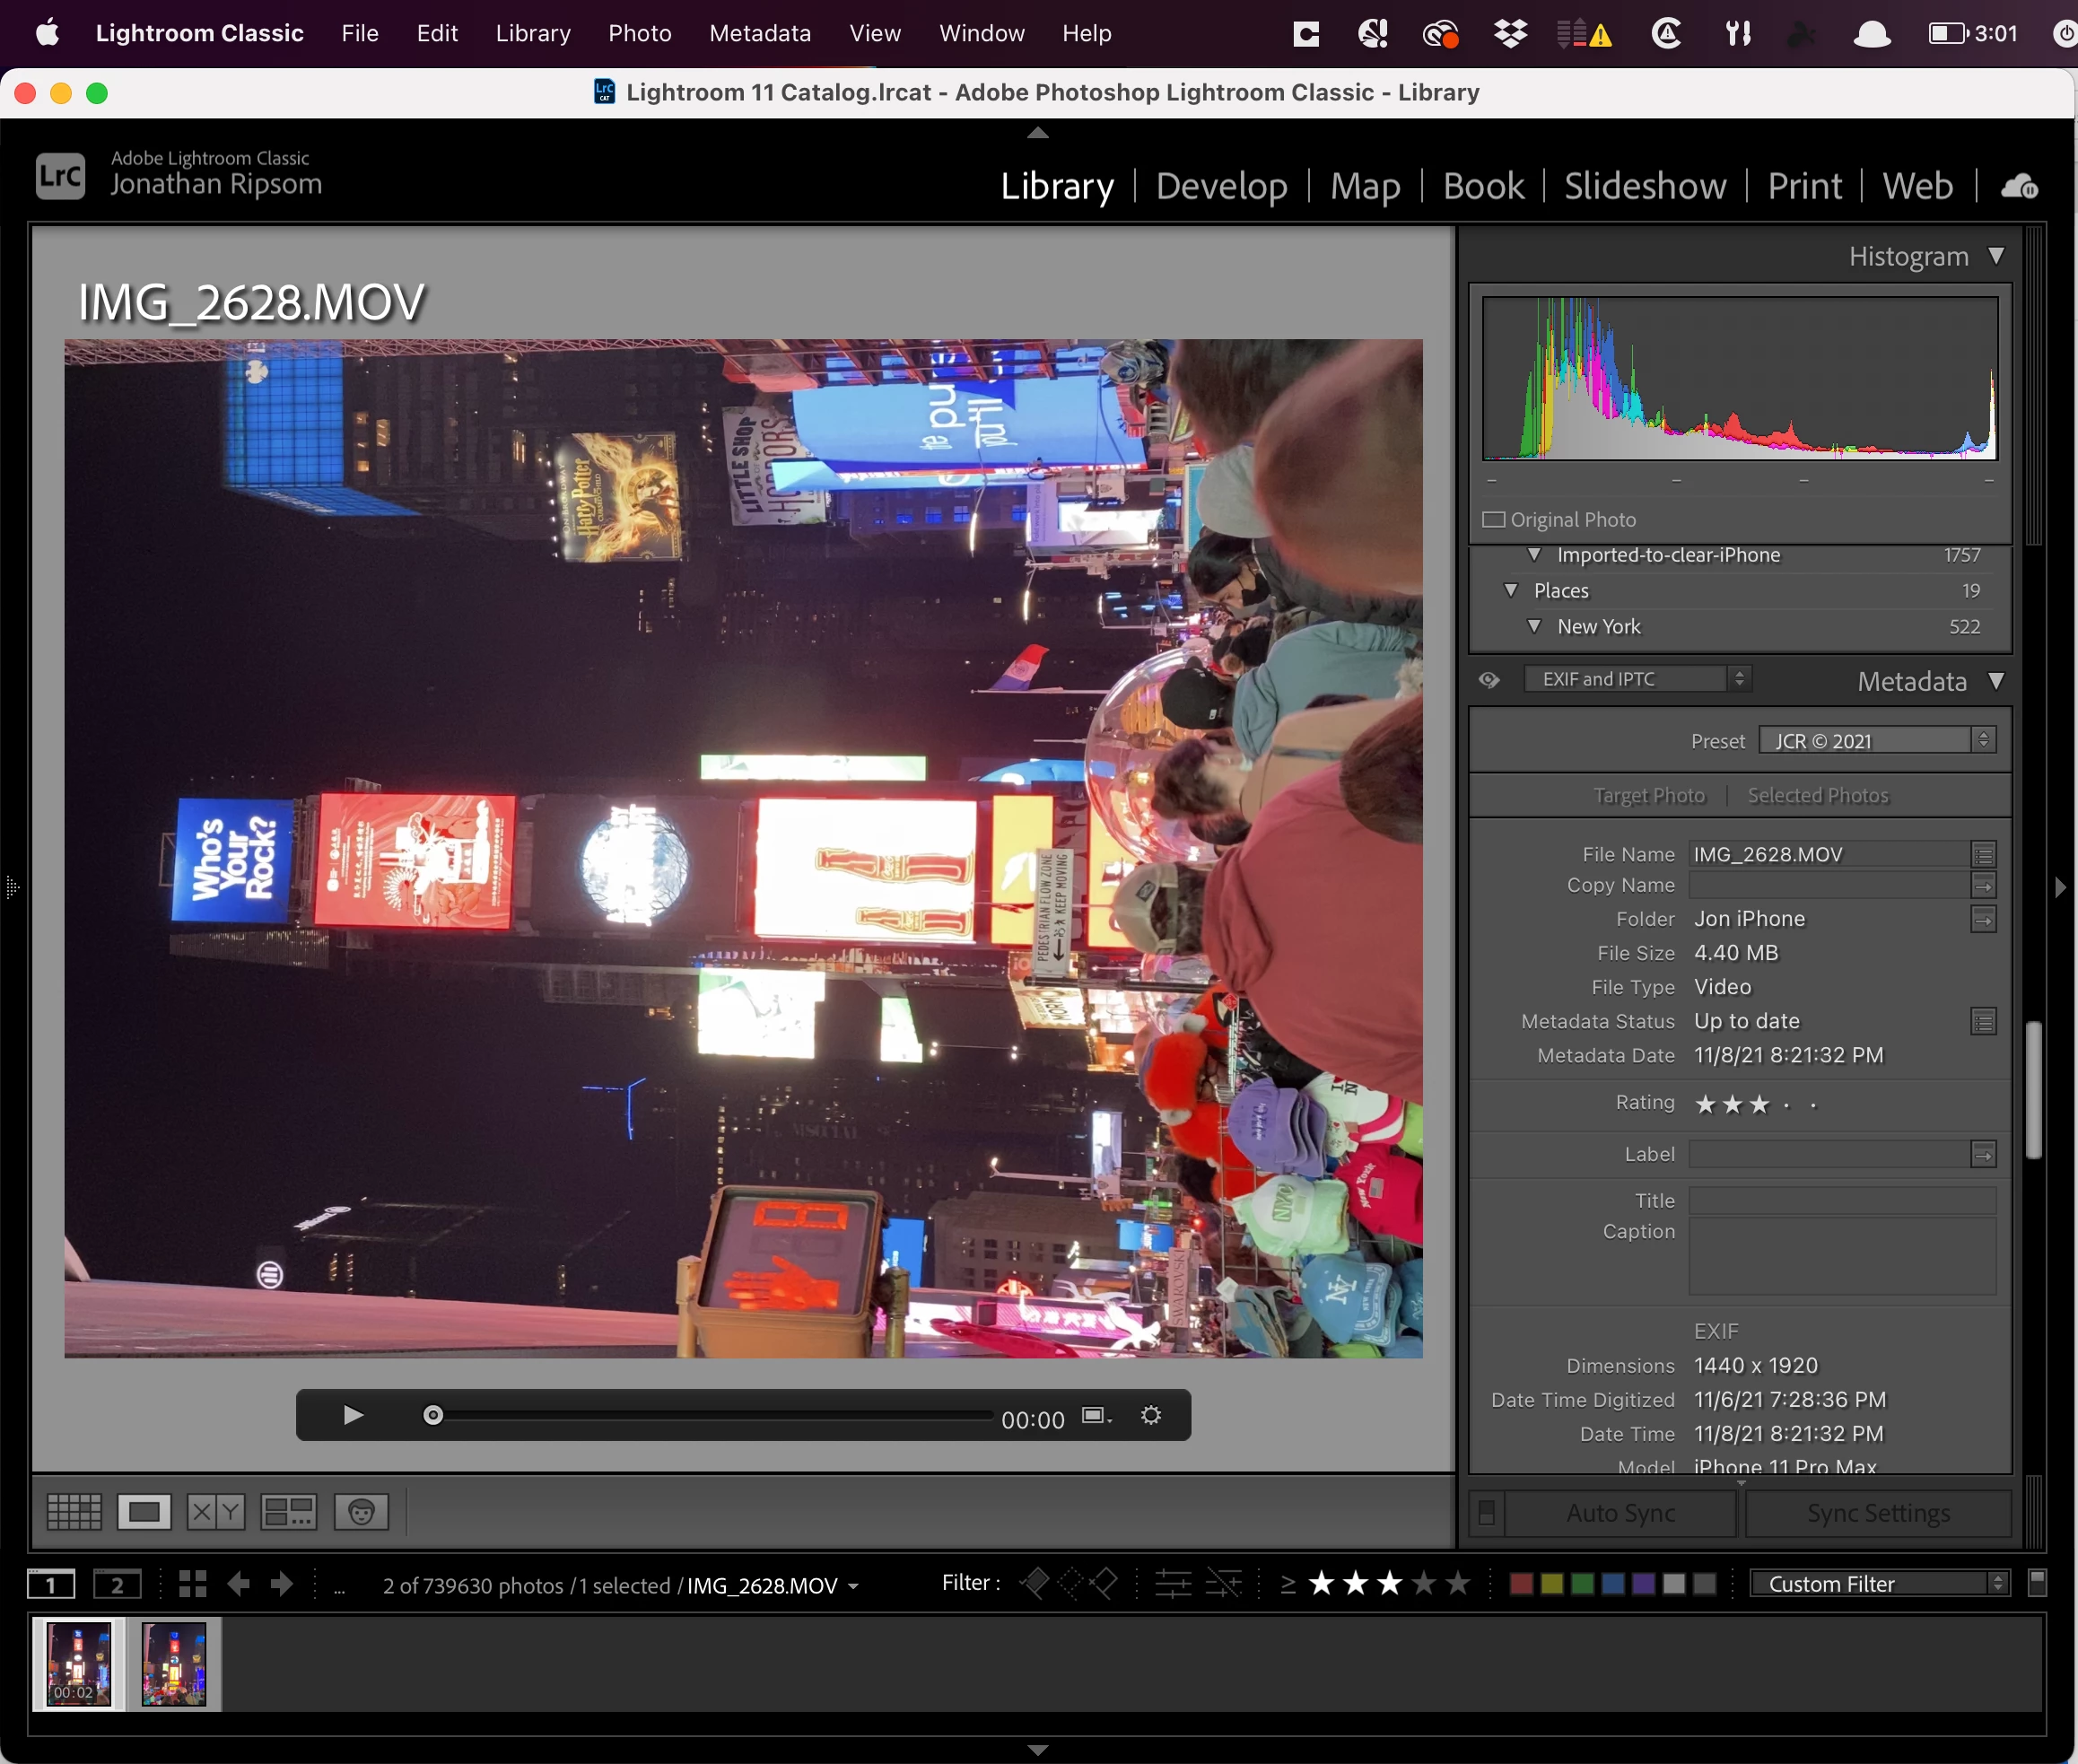This screenshot has height=1764, width=2078.
Task: Go to the next photo arrow
Action: coord(282,1584)
